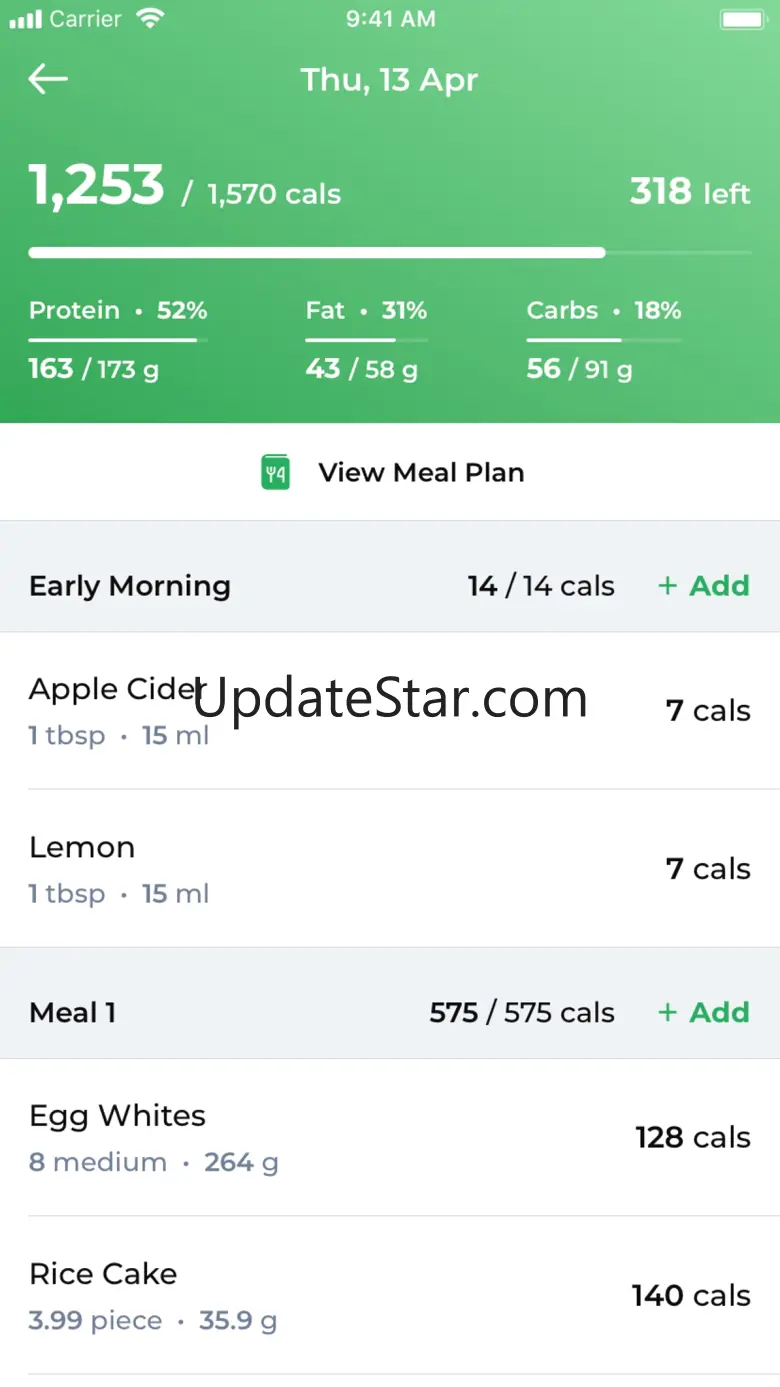Tap the battery icon in status bar

[x=742, y=19]
